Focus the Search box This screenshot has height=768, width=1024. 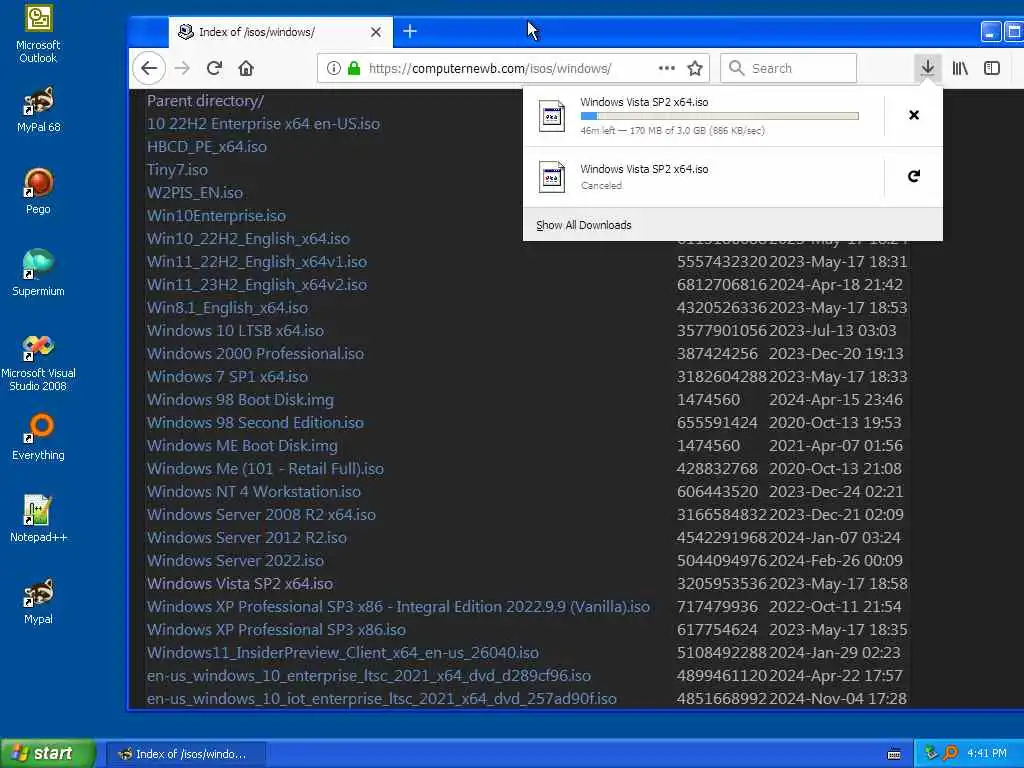tap(788, 68)
